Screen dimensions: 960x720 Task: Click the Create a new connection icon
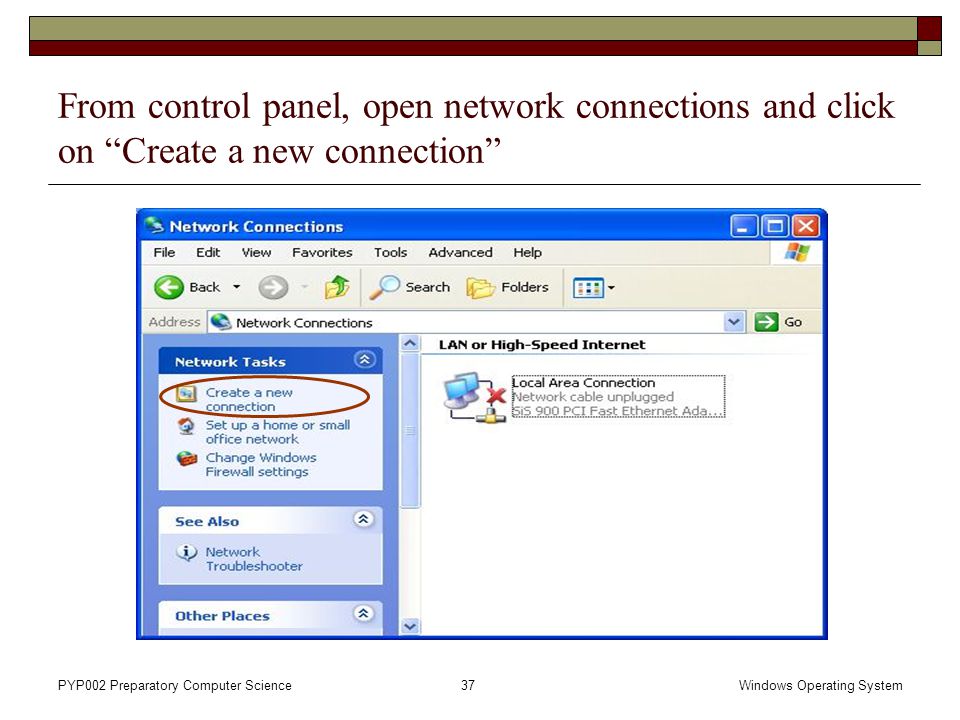tap(187, 393)
